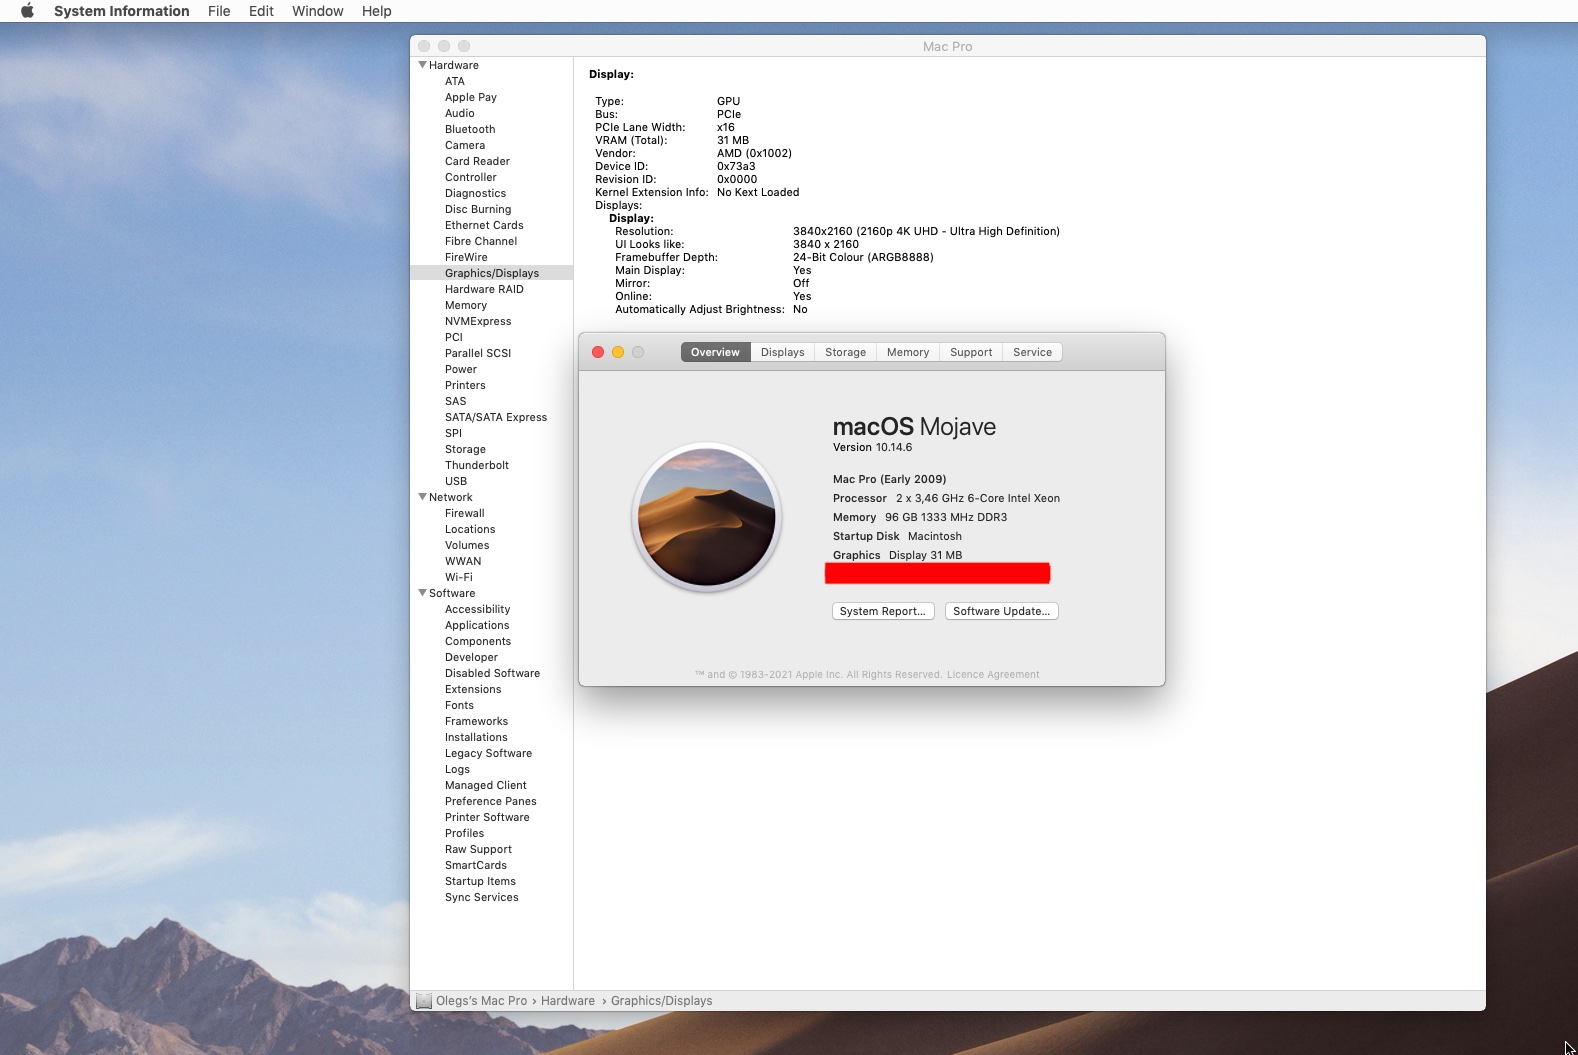Collapse the Network section triangle
Image resolution: width=1578 pixels, height=1055 pixels.
click(422, 497)
